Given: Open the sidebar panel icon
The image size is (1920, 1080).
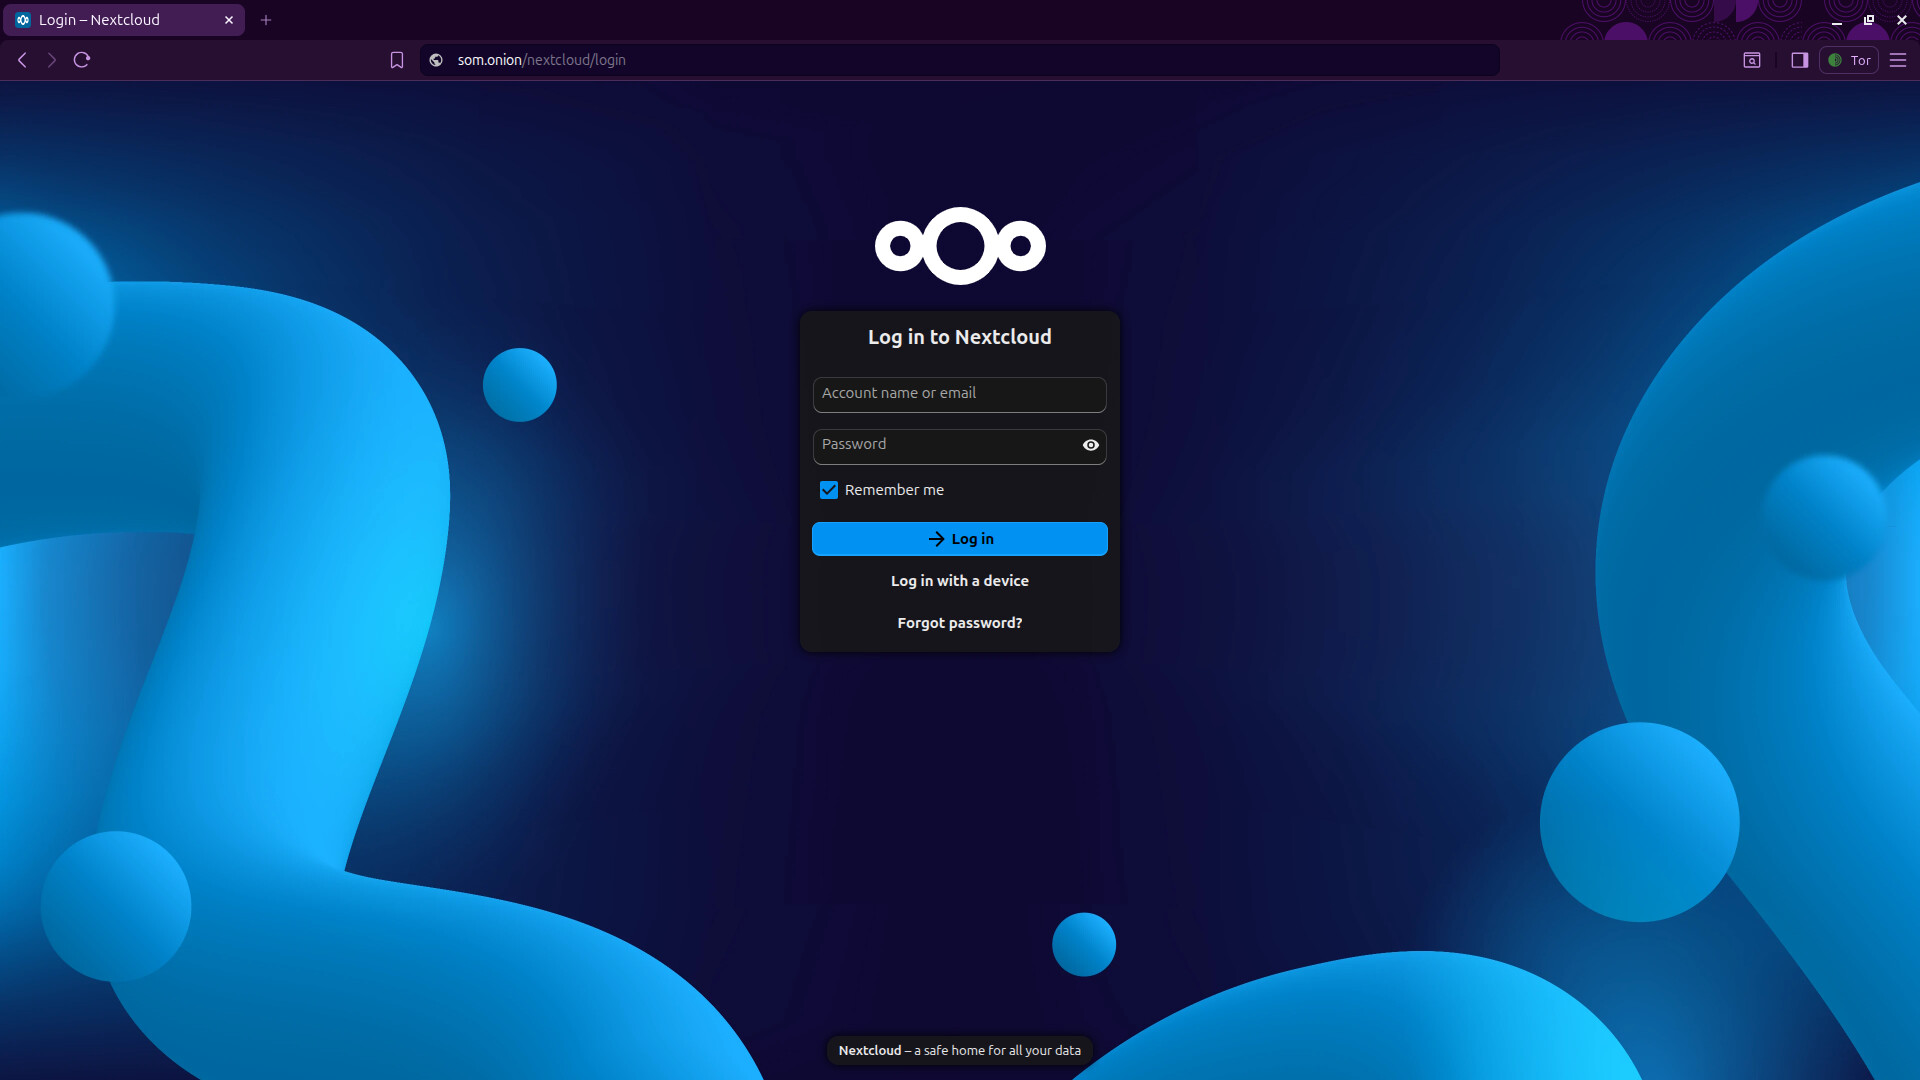Looking at the screenshot, I should coord(1799,60).
